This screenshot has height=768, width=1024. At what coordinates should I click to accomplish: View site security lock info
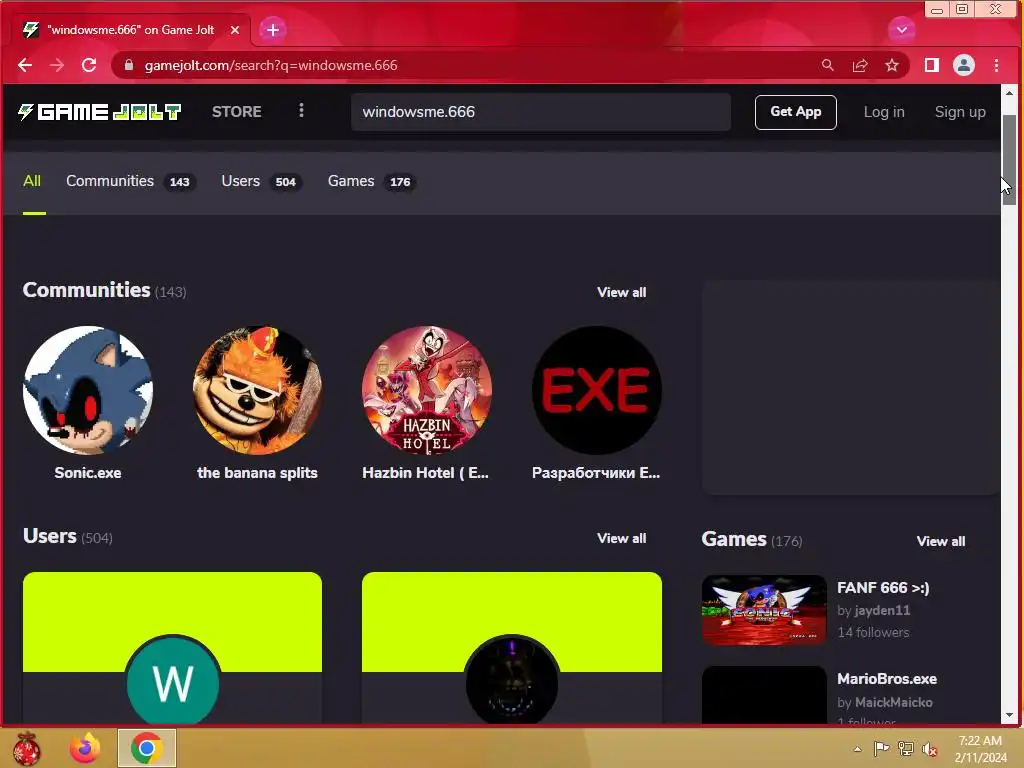[129, 65]
